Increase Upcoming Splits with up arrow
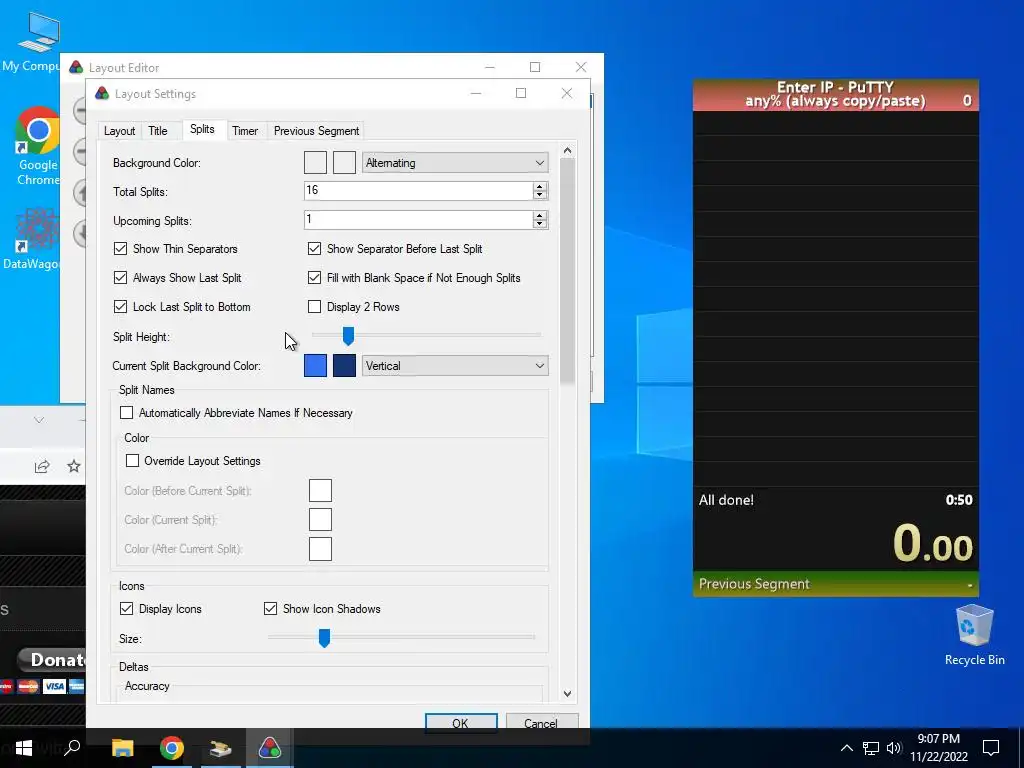This screenshot has height=768, width=1024. pos(539,216)
